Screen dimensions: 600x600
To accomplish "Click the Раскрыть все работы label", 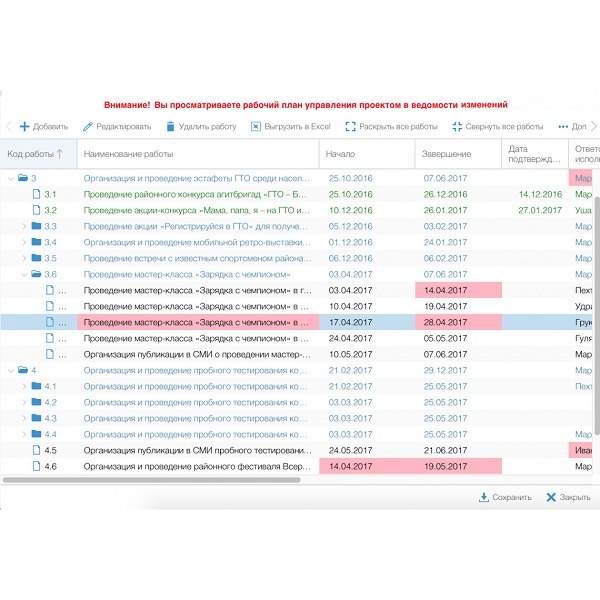I will pyautogui.click(x=398, y=127).
